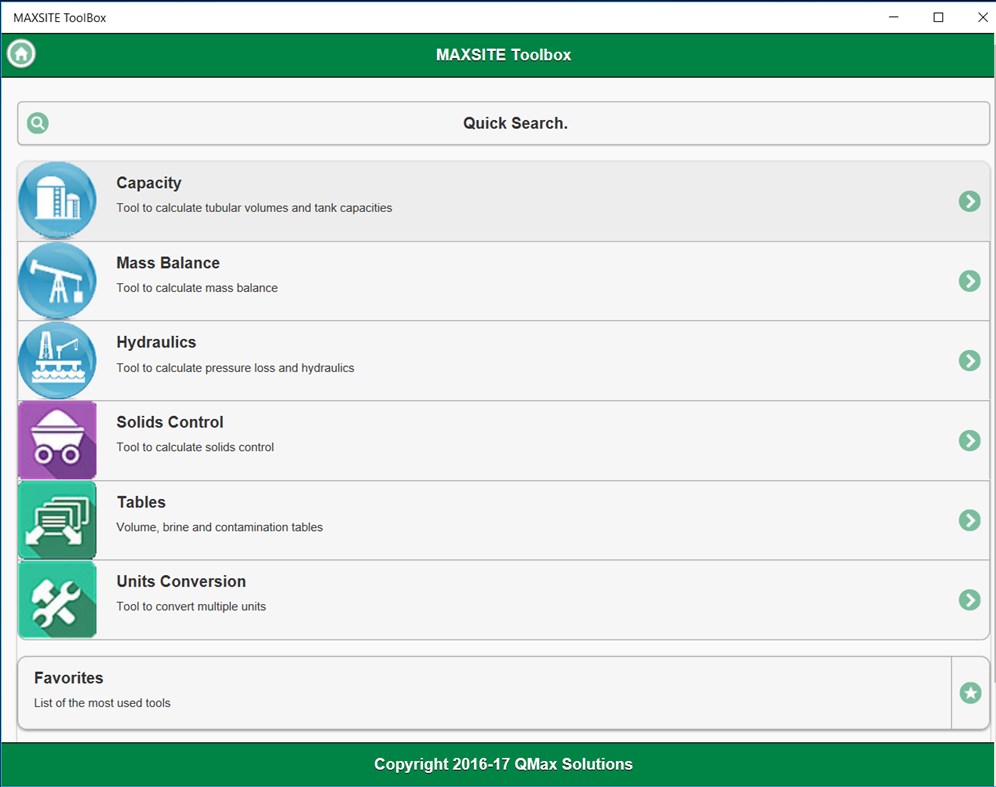The image size is (996, 787).
Task: Expand Solids Control with its arrow
Action: [x=969, y=440]
